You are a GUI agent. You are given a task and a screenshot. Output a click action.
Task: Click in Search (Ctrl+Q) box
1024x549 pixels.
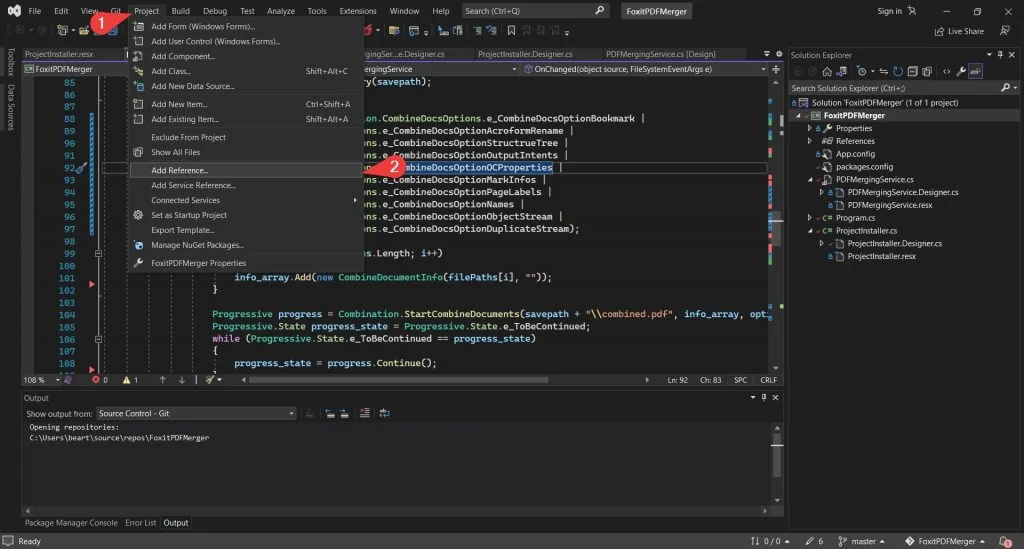click(534, 11)
